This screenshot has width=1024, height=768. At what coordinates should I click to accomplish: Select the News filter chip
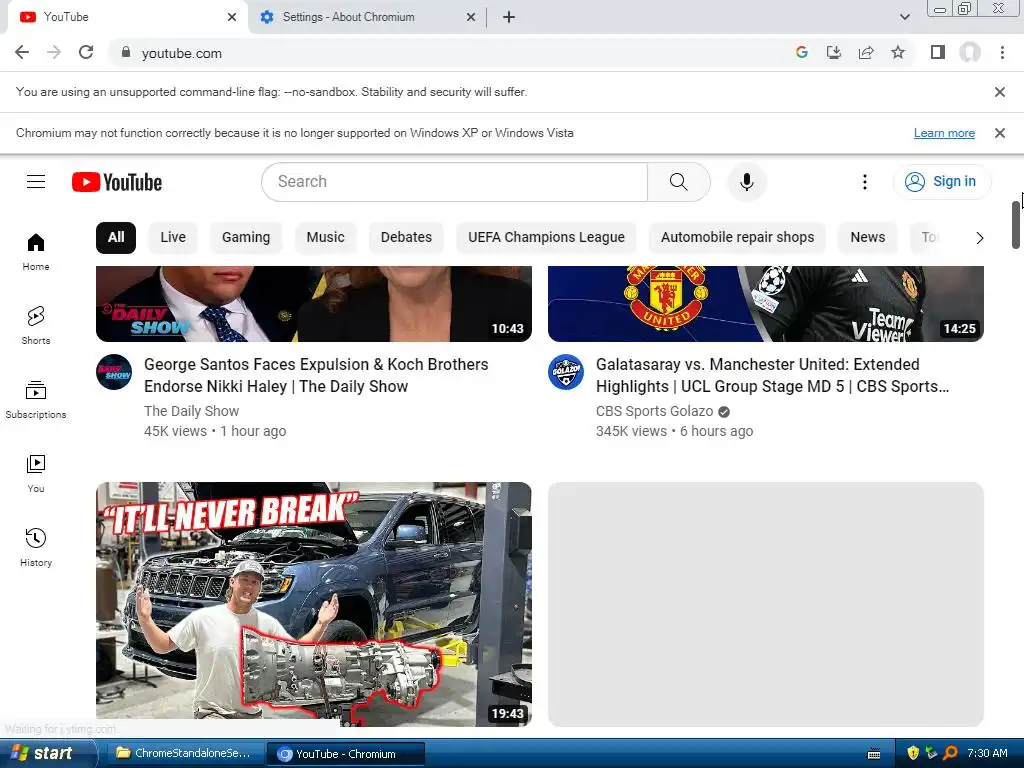coord(867,238)
